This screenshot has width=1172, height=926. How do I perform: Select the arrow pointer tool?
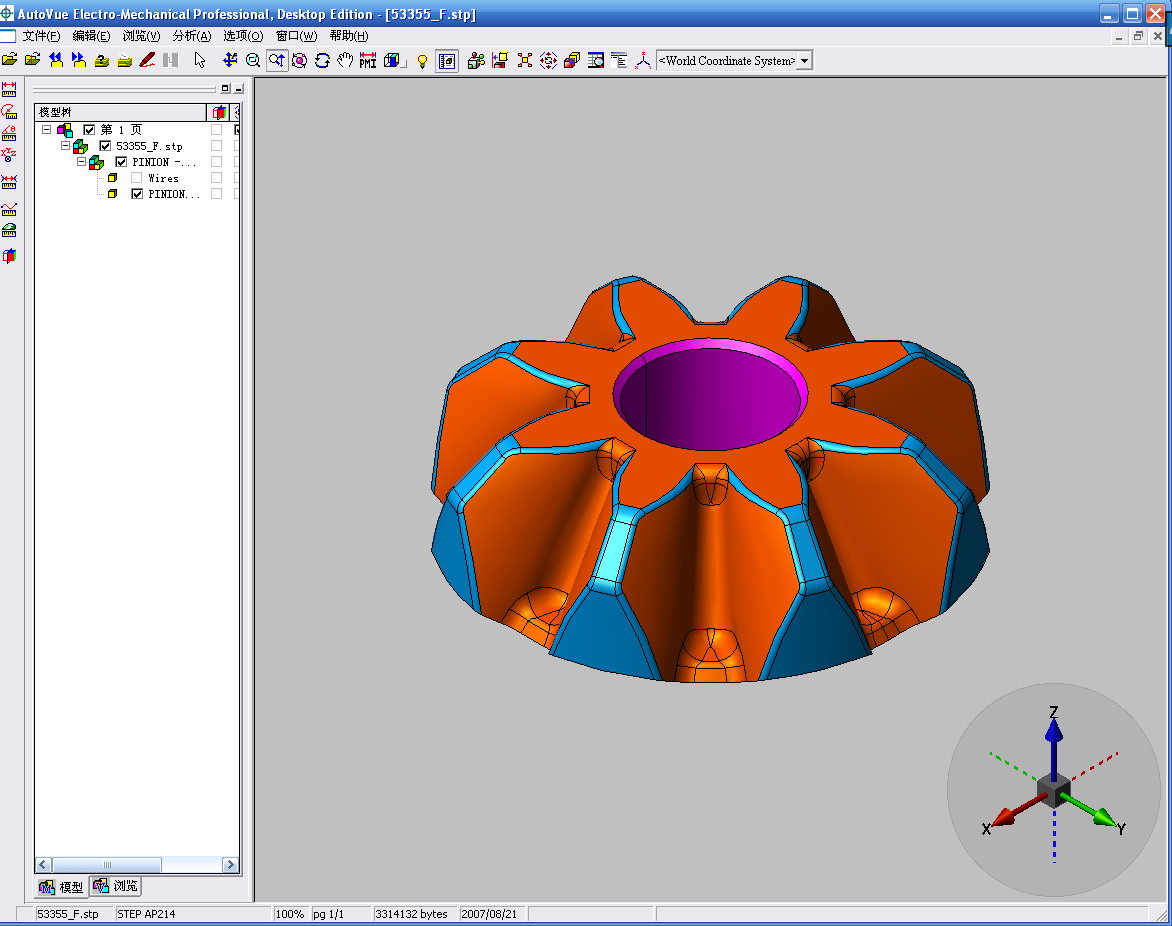(x=200, y=61)
